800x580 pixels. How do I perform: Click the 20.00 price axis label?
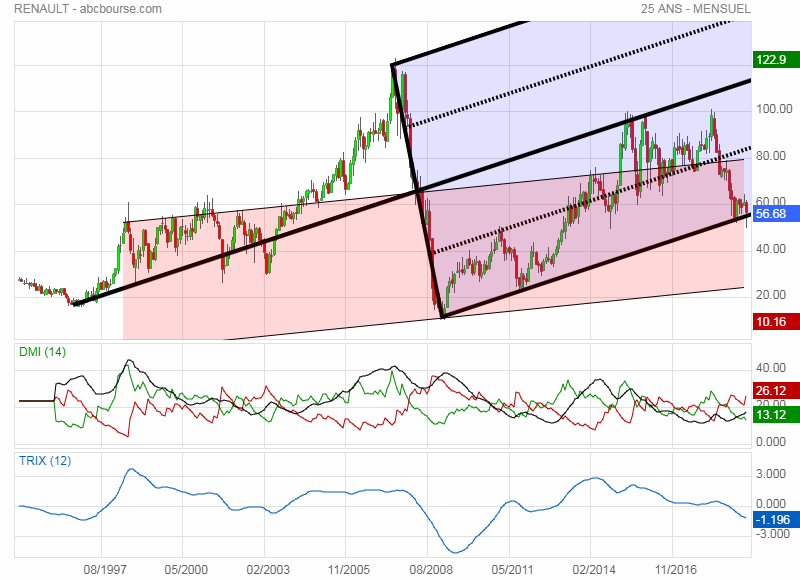tap(771, 294)
